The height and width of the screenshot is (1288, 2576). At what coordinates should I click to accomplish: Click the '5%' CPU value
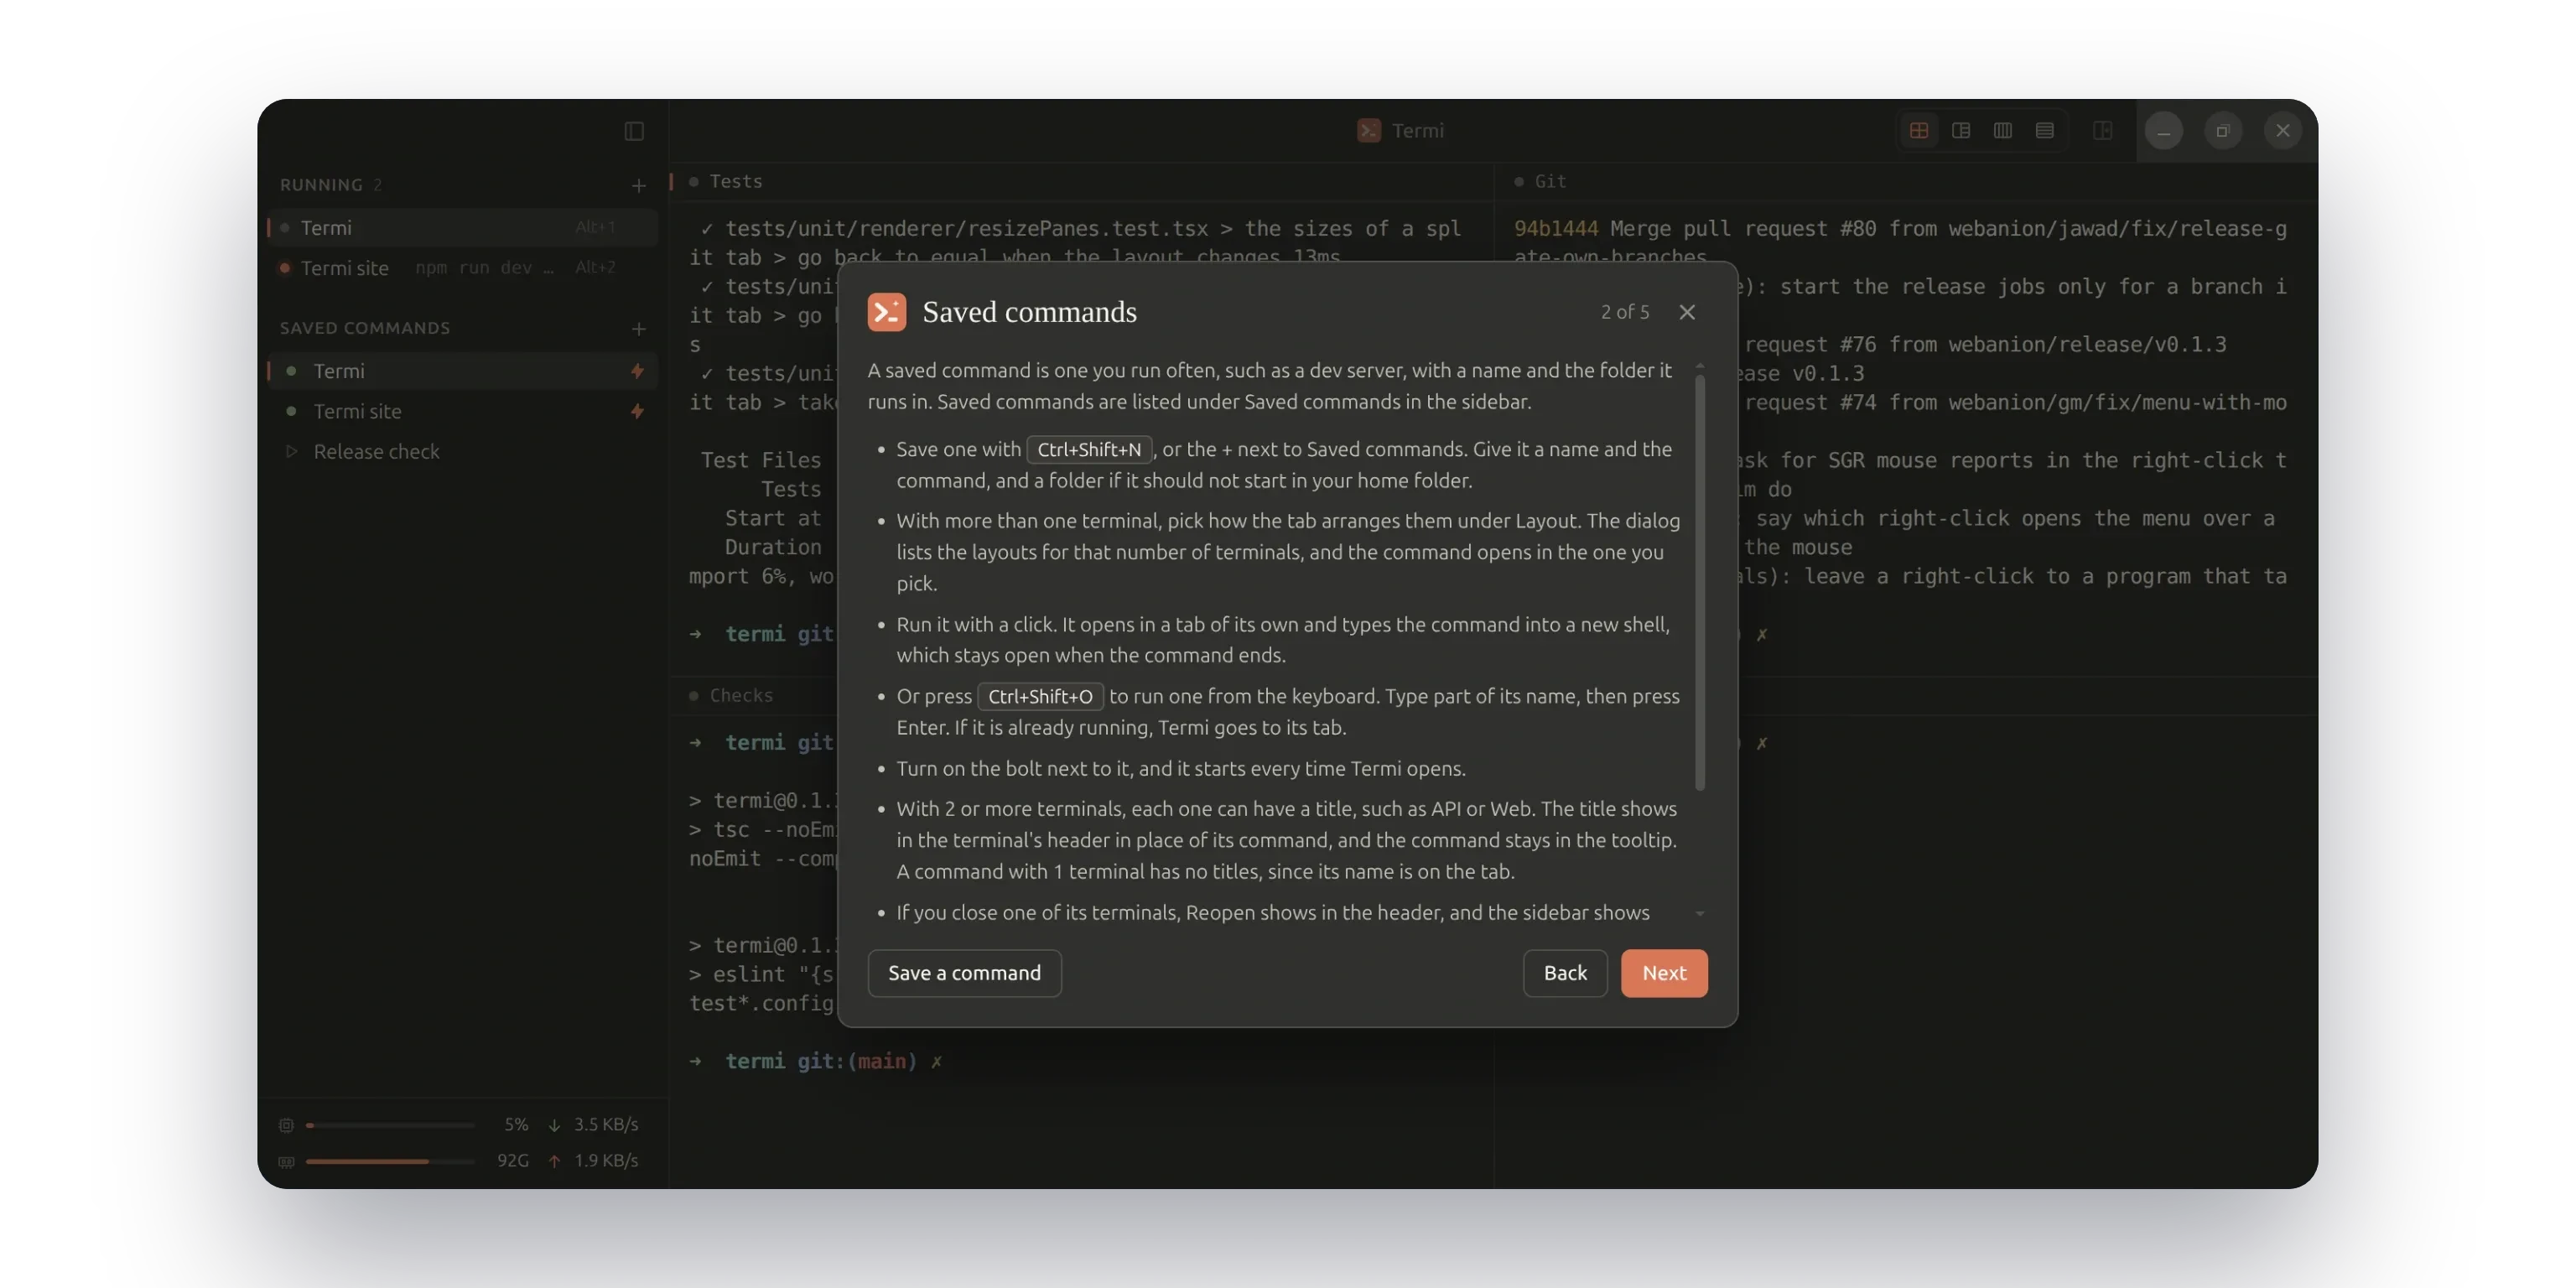(516, 1125)
